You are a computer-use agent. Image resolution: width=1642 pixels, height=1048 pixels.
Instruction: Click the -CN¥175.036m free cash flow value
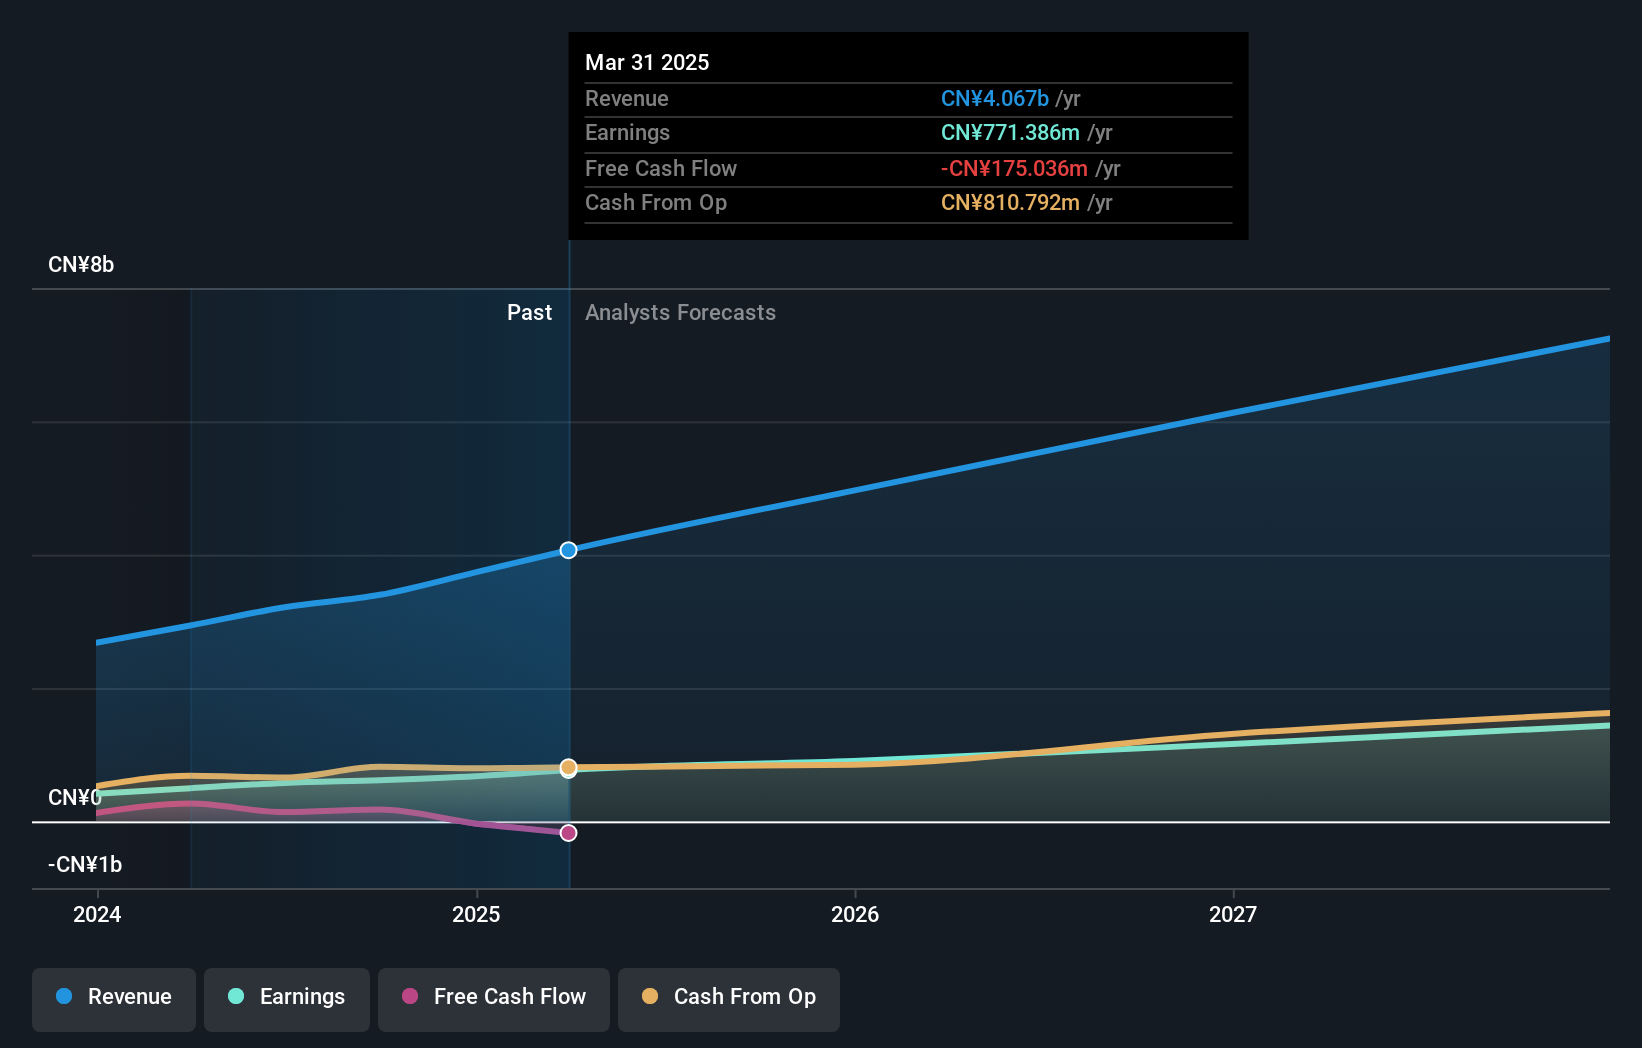[x=1014, y=169]
